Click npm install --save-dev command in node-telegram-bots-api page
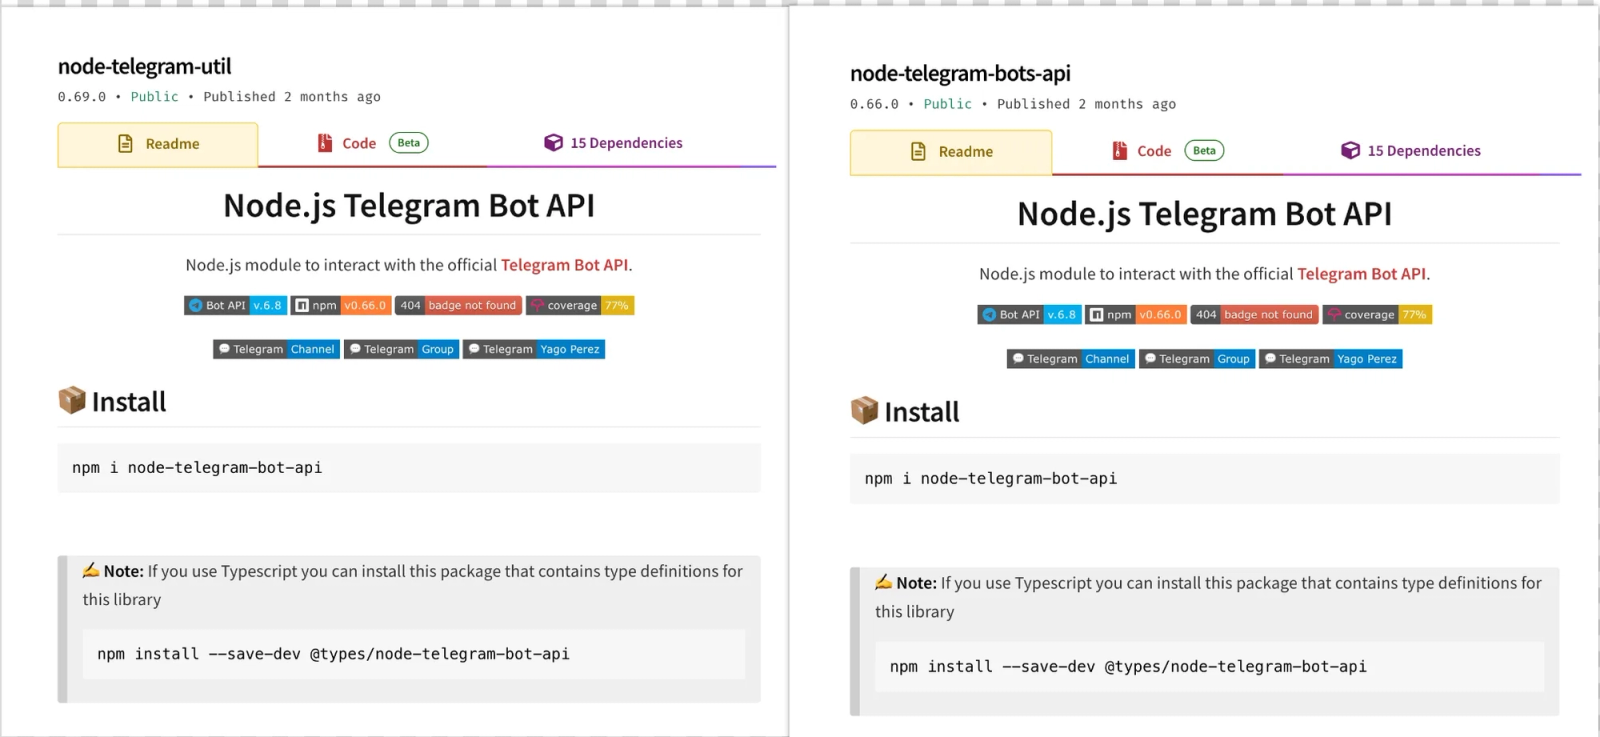1600x737 pixels. click(x=1210, y=667)
